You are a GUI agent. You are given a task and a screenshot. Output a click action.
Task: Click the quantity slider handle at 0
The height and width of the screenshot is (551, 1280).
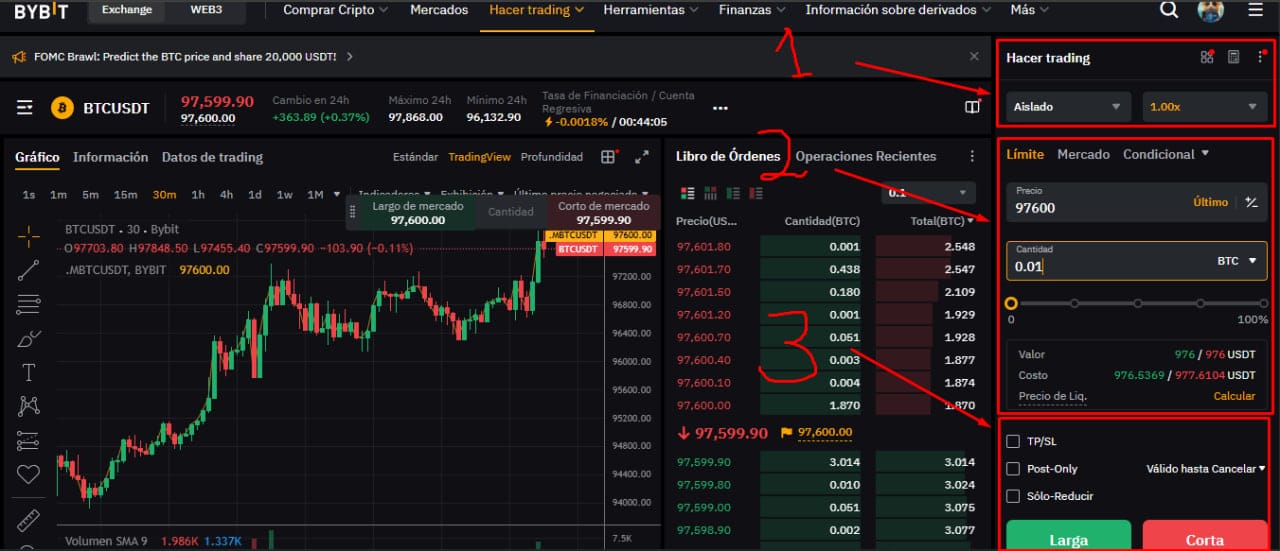[x=1011, y=303]
